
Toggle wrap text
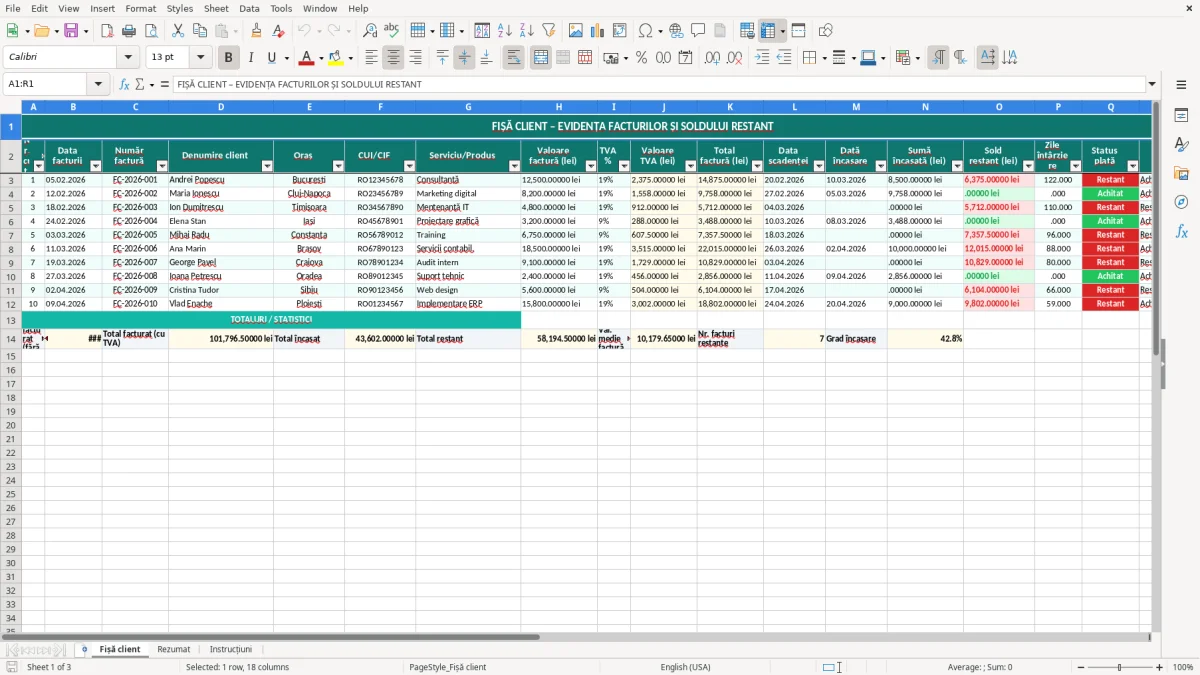tap(514, 58)
